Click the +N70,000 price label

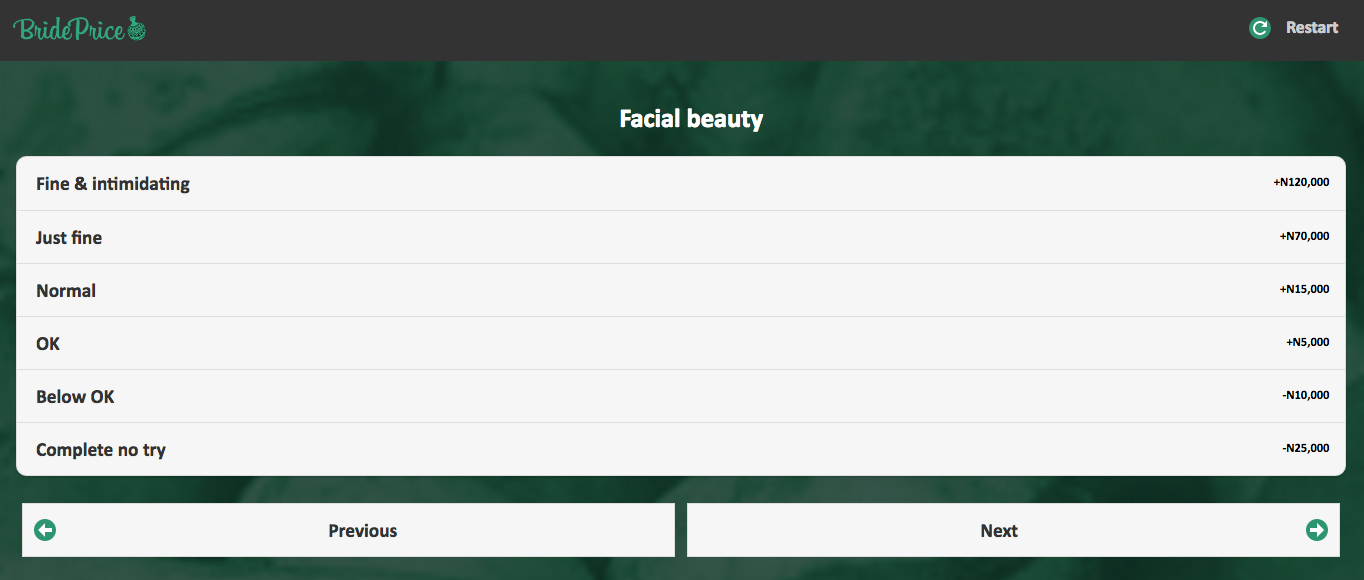tap(1304, 237)
